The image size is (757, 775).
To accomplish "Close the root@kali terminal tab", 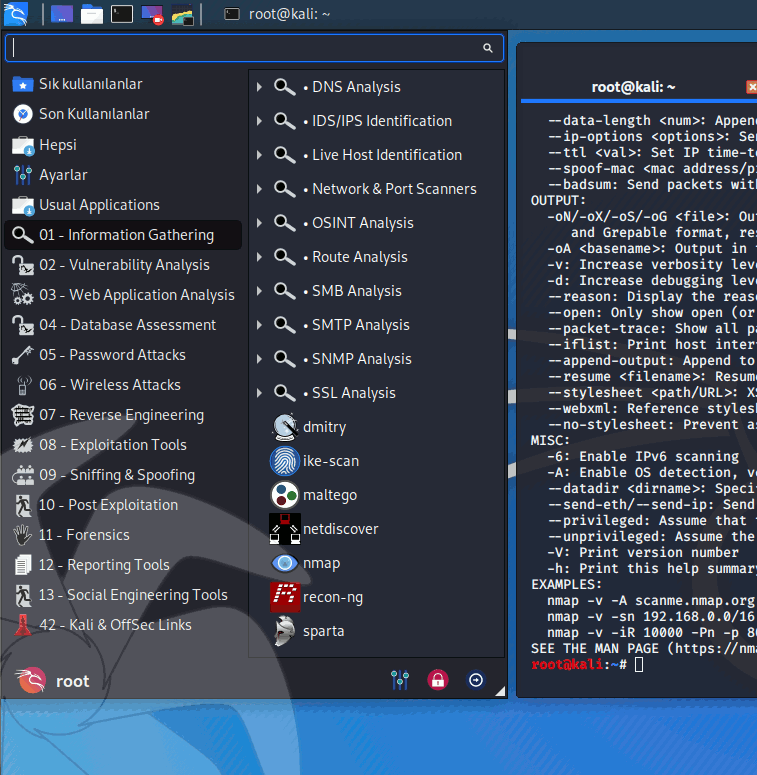I will (752, 87).
